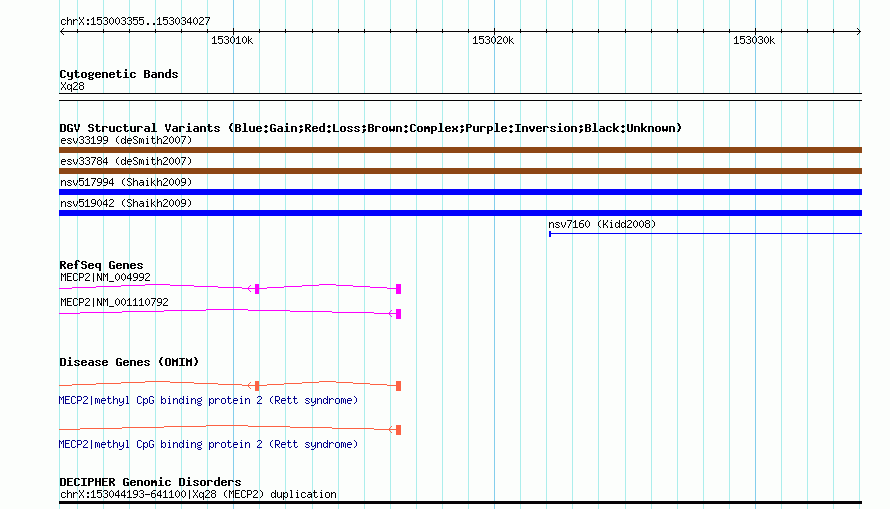Click the left arrow end of the ruler

[x=62, y=31]
